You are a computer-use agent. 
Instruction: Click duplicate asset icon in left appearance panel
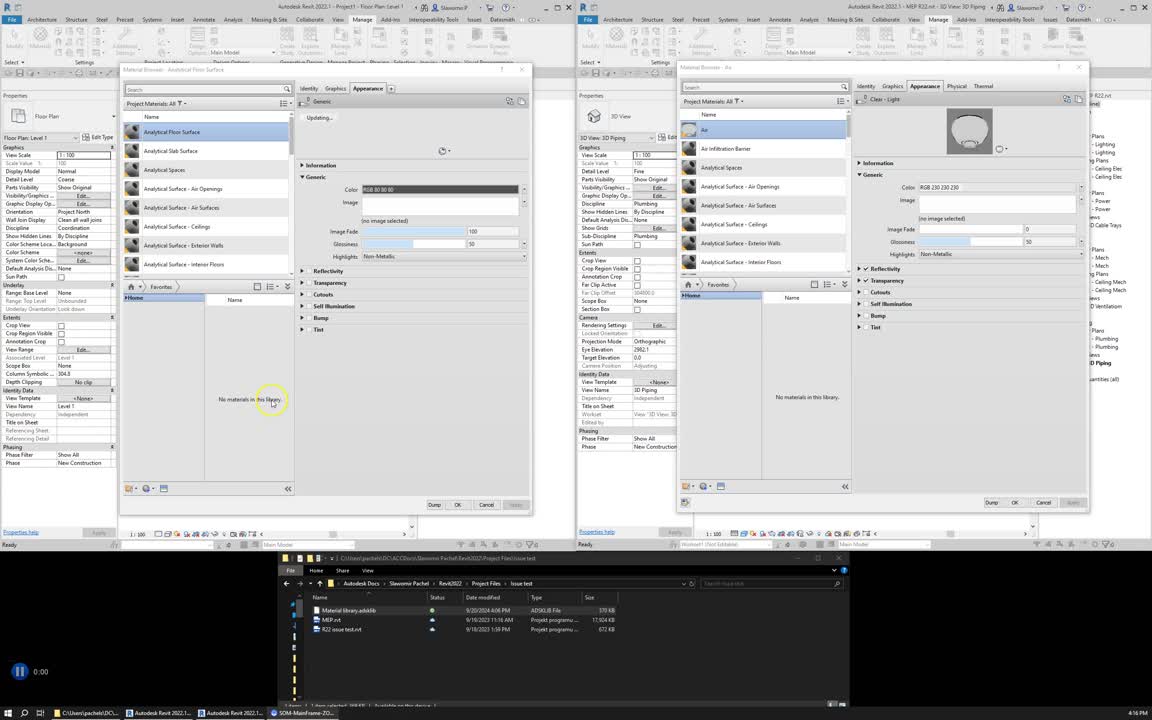tap(522, 101)
